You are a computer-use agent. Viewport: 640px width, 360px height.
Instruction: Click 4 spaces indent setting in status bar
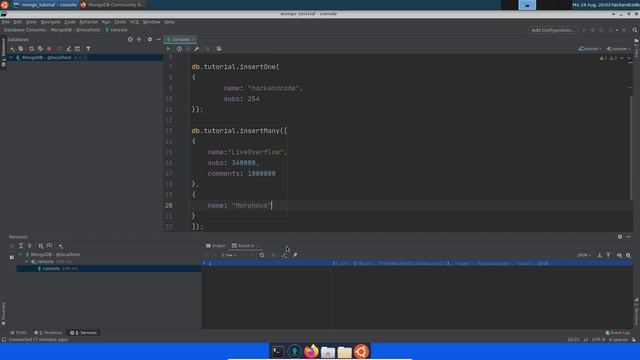pyautogui.click(x=618, y=340)
